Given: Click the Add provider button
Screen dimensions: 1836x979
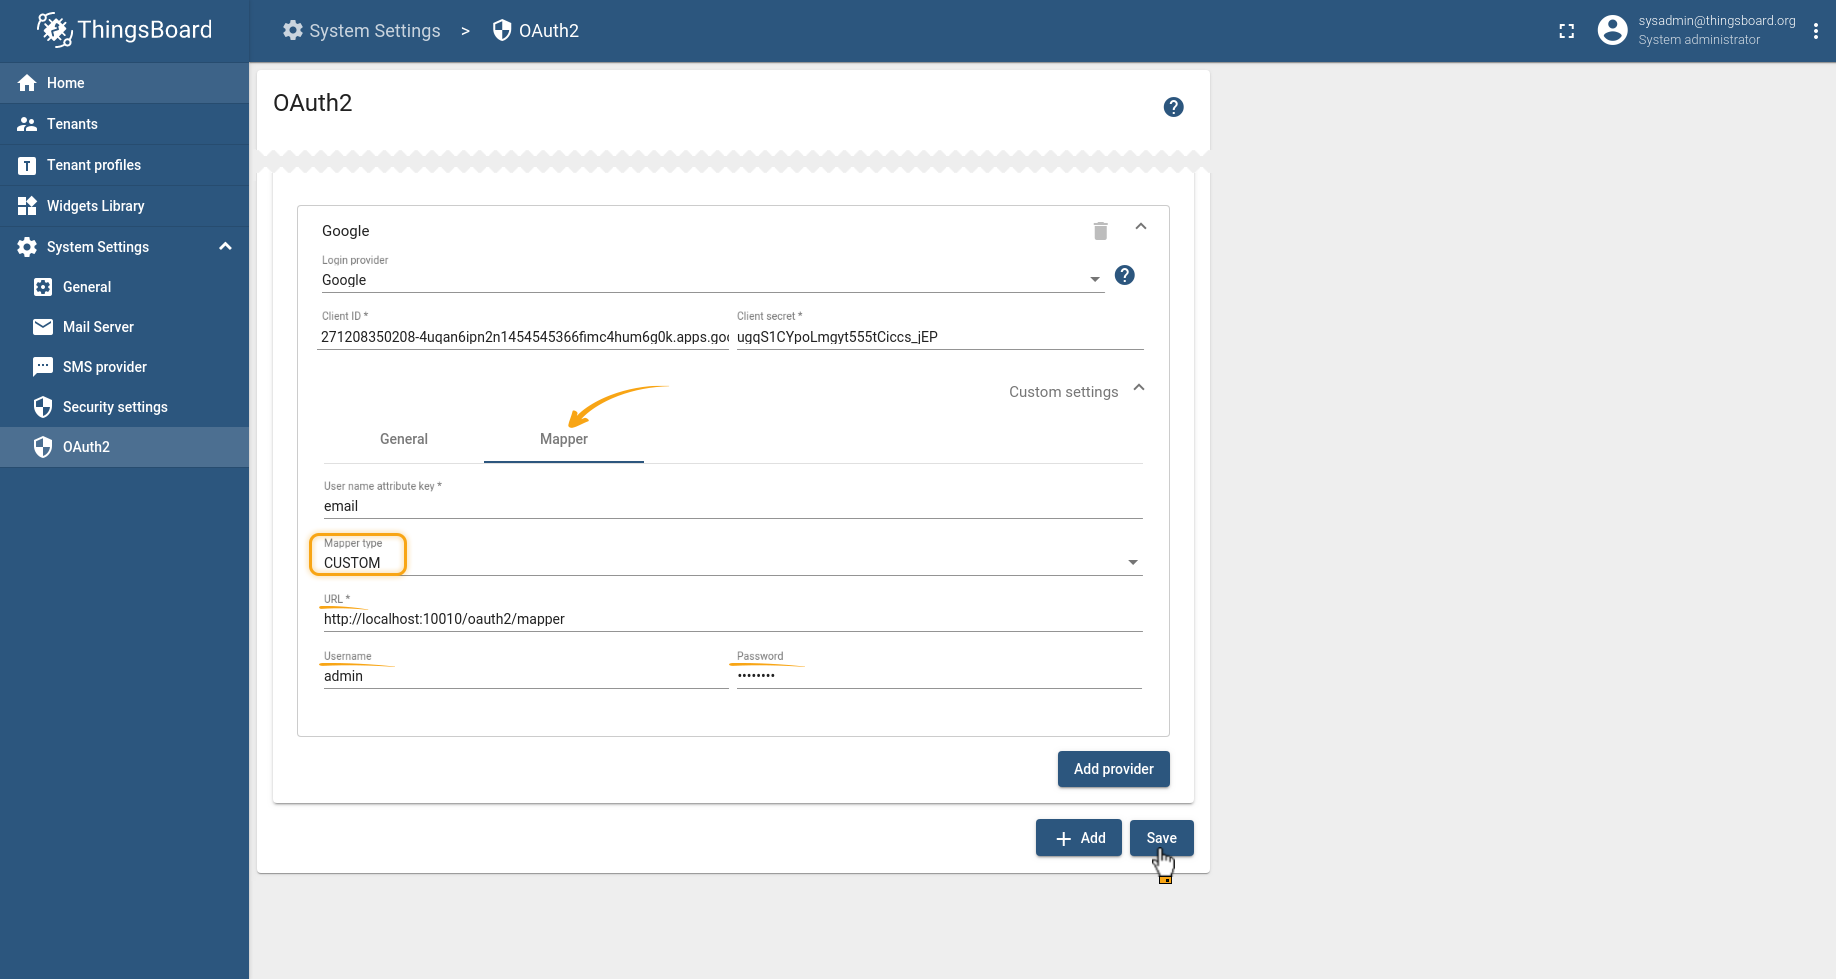Looking at the screenshot, I should 1114,769.
